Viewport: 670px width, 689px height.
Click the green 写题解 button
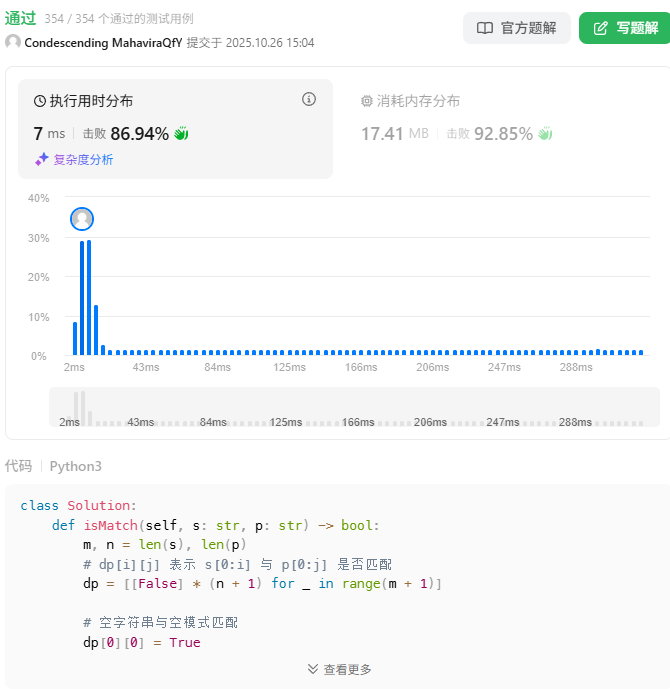click(x=624, y=28)
